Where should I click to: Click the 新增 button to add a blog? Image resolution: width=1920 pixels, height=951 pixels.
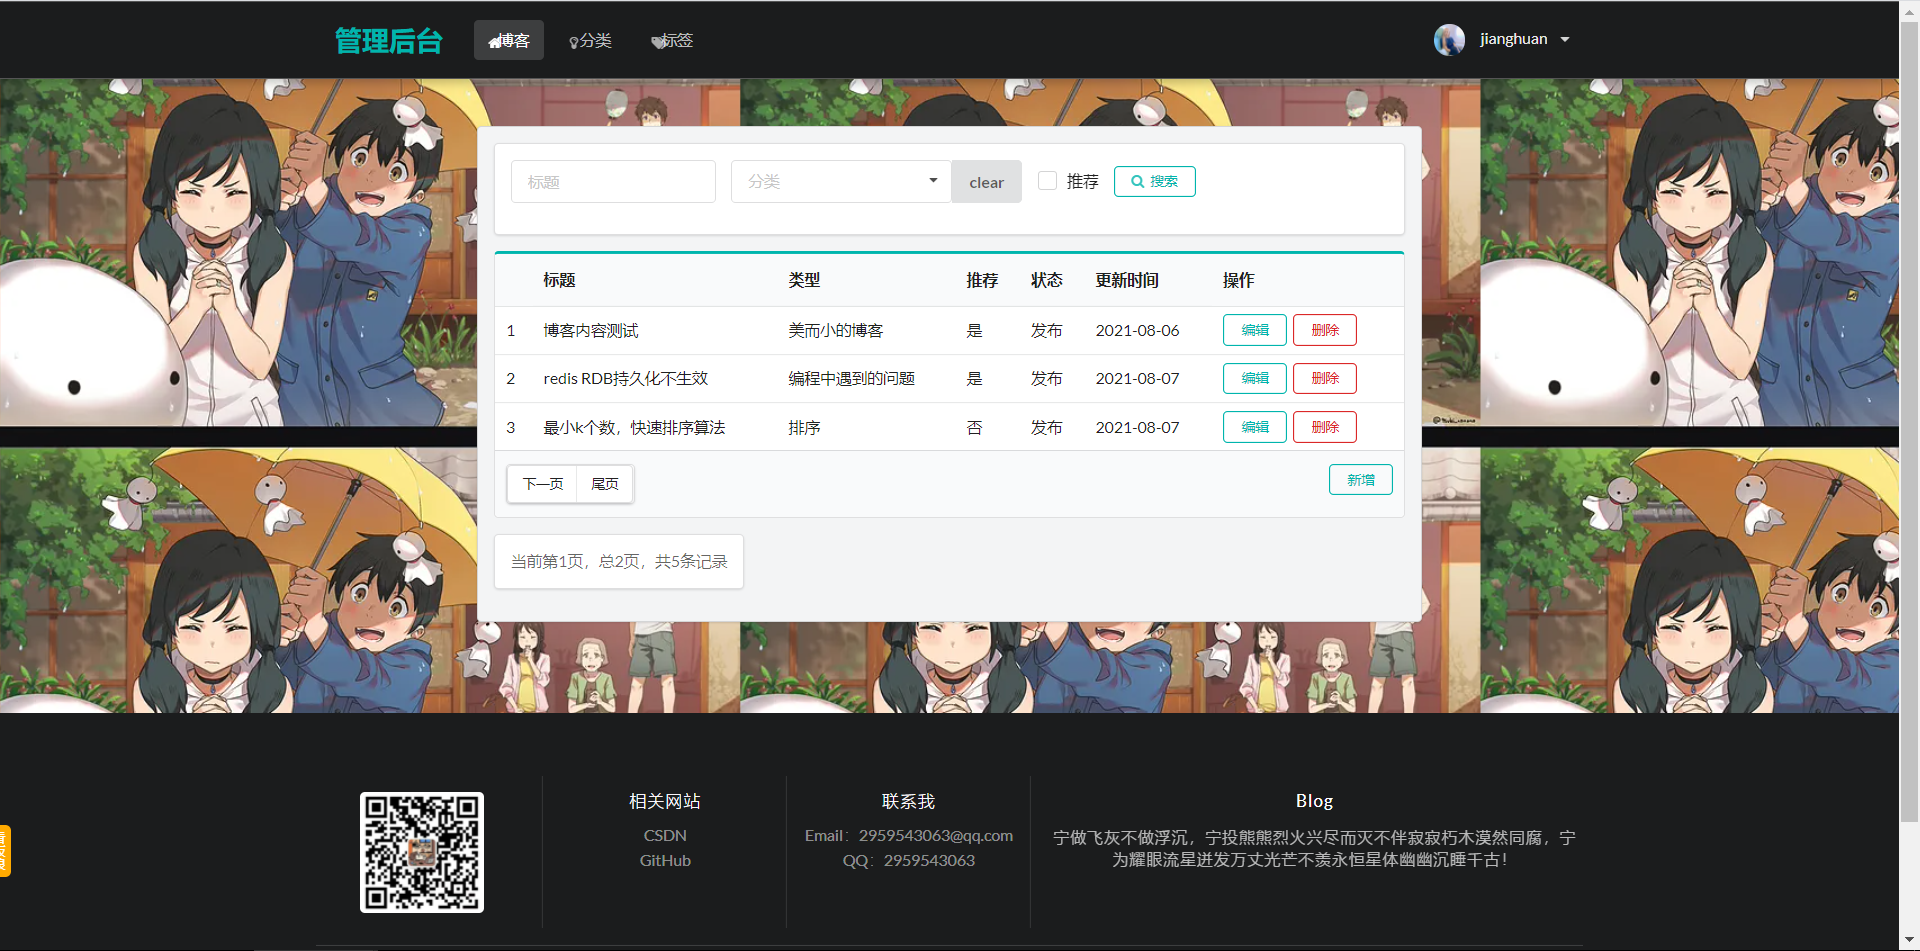(x=1360, y=479)
